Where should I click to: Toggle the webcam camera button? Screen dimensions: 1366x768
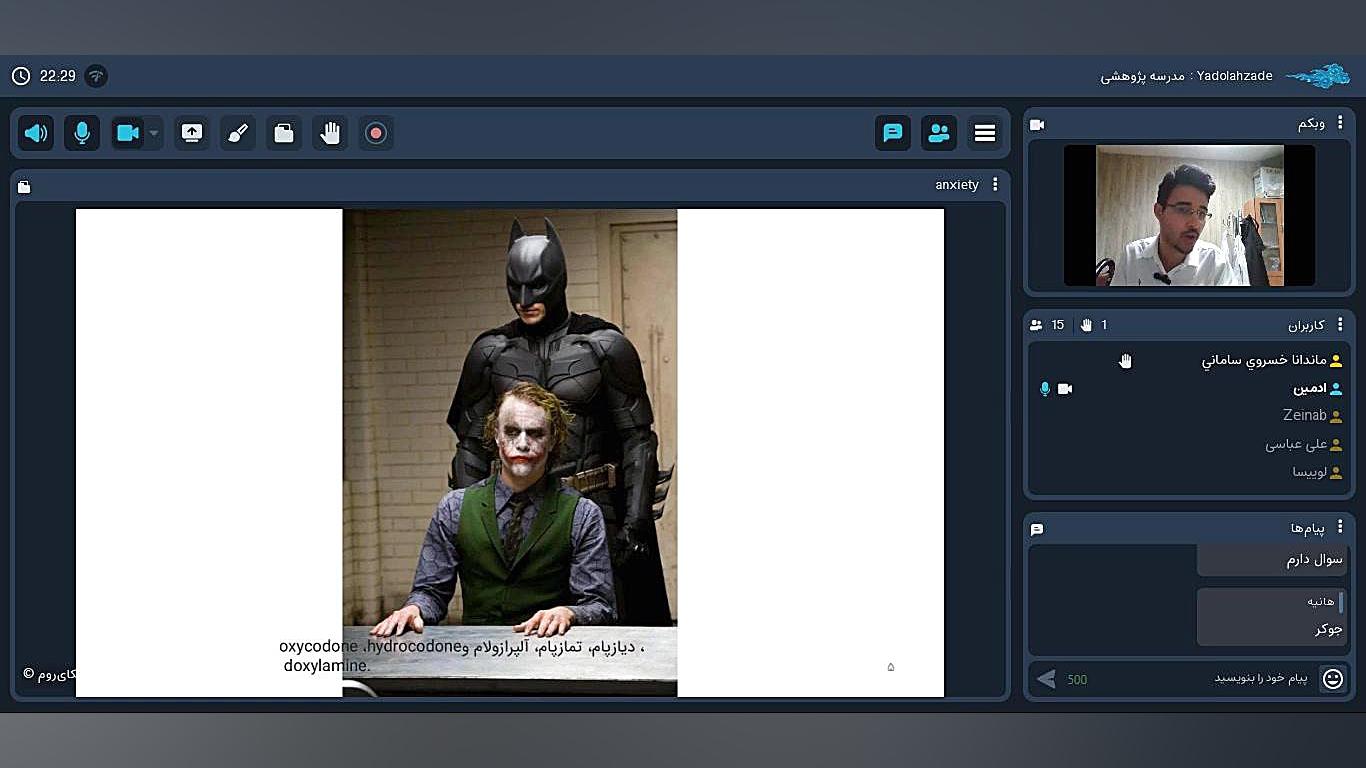(127, 133)
